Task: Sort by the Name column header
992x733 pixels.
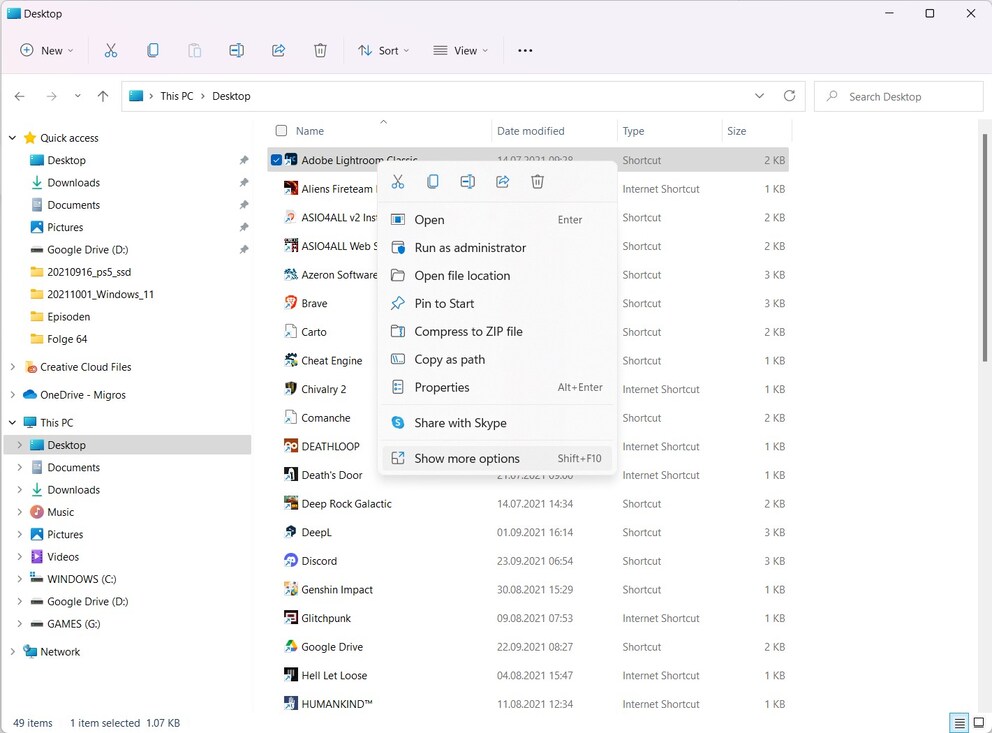Action: pyautogui.click(x=310, y=131)
